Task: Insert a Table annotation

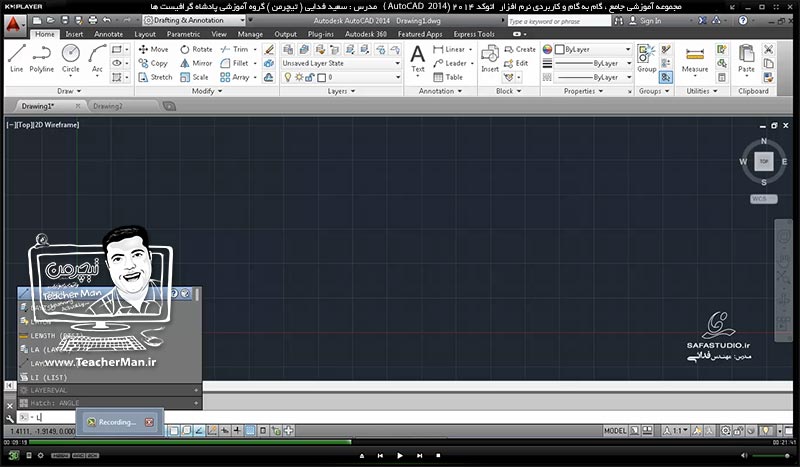Action: [x=448, y=77]
